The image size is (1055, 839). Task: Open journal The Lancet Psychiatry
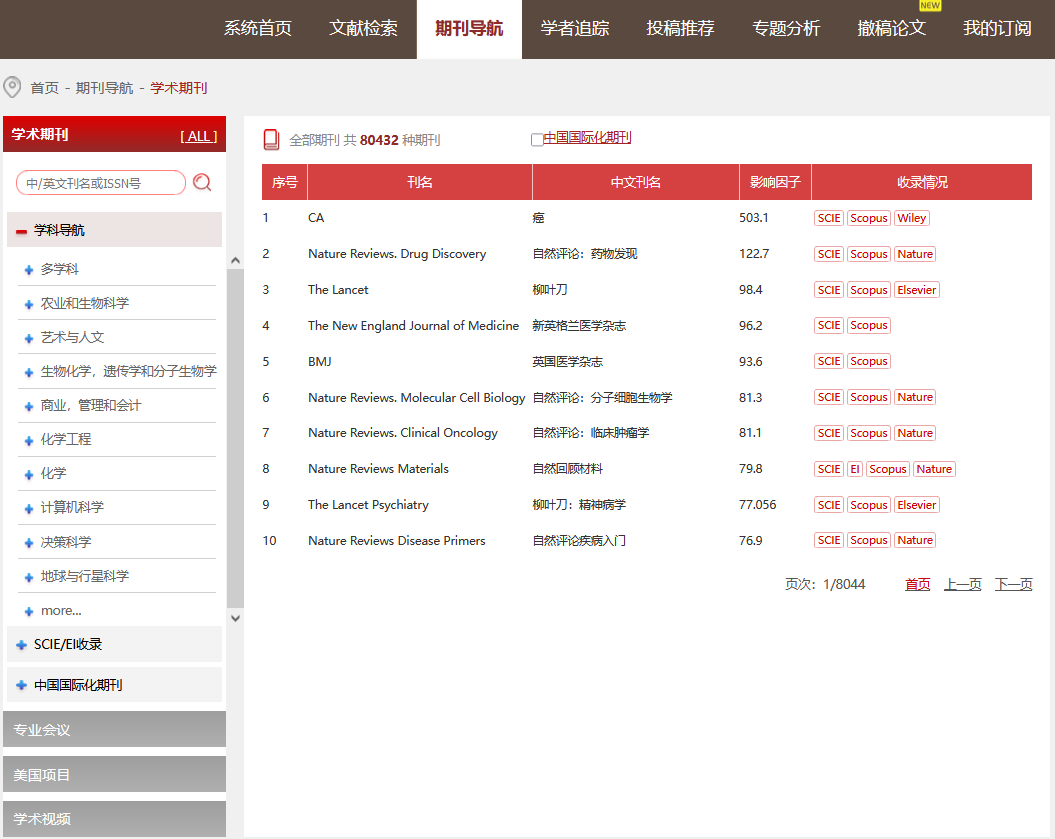pos(368,505)
